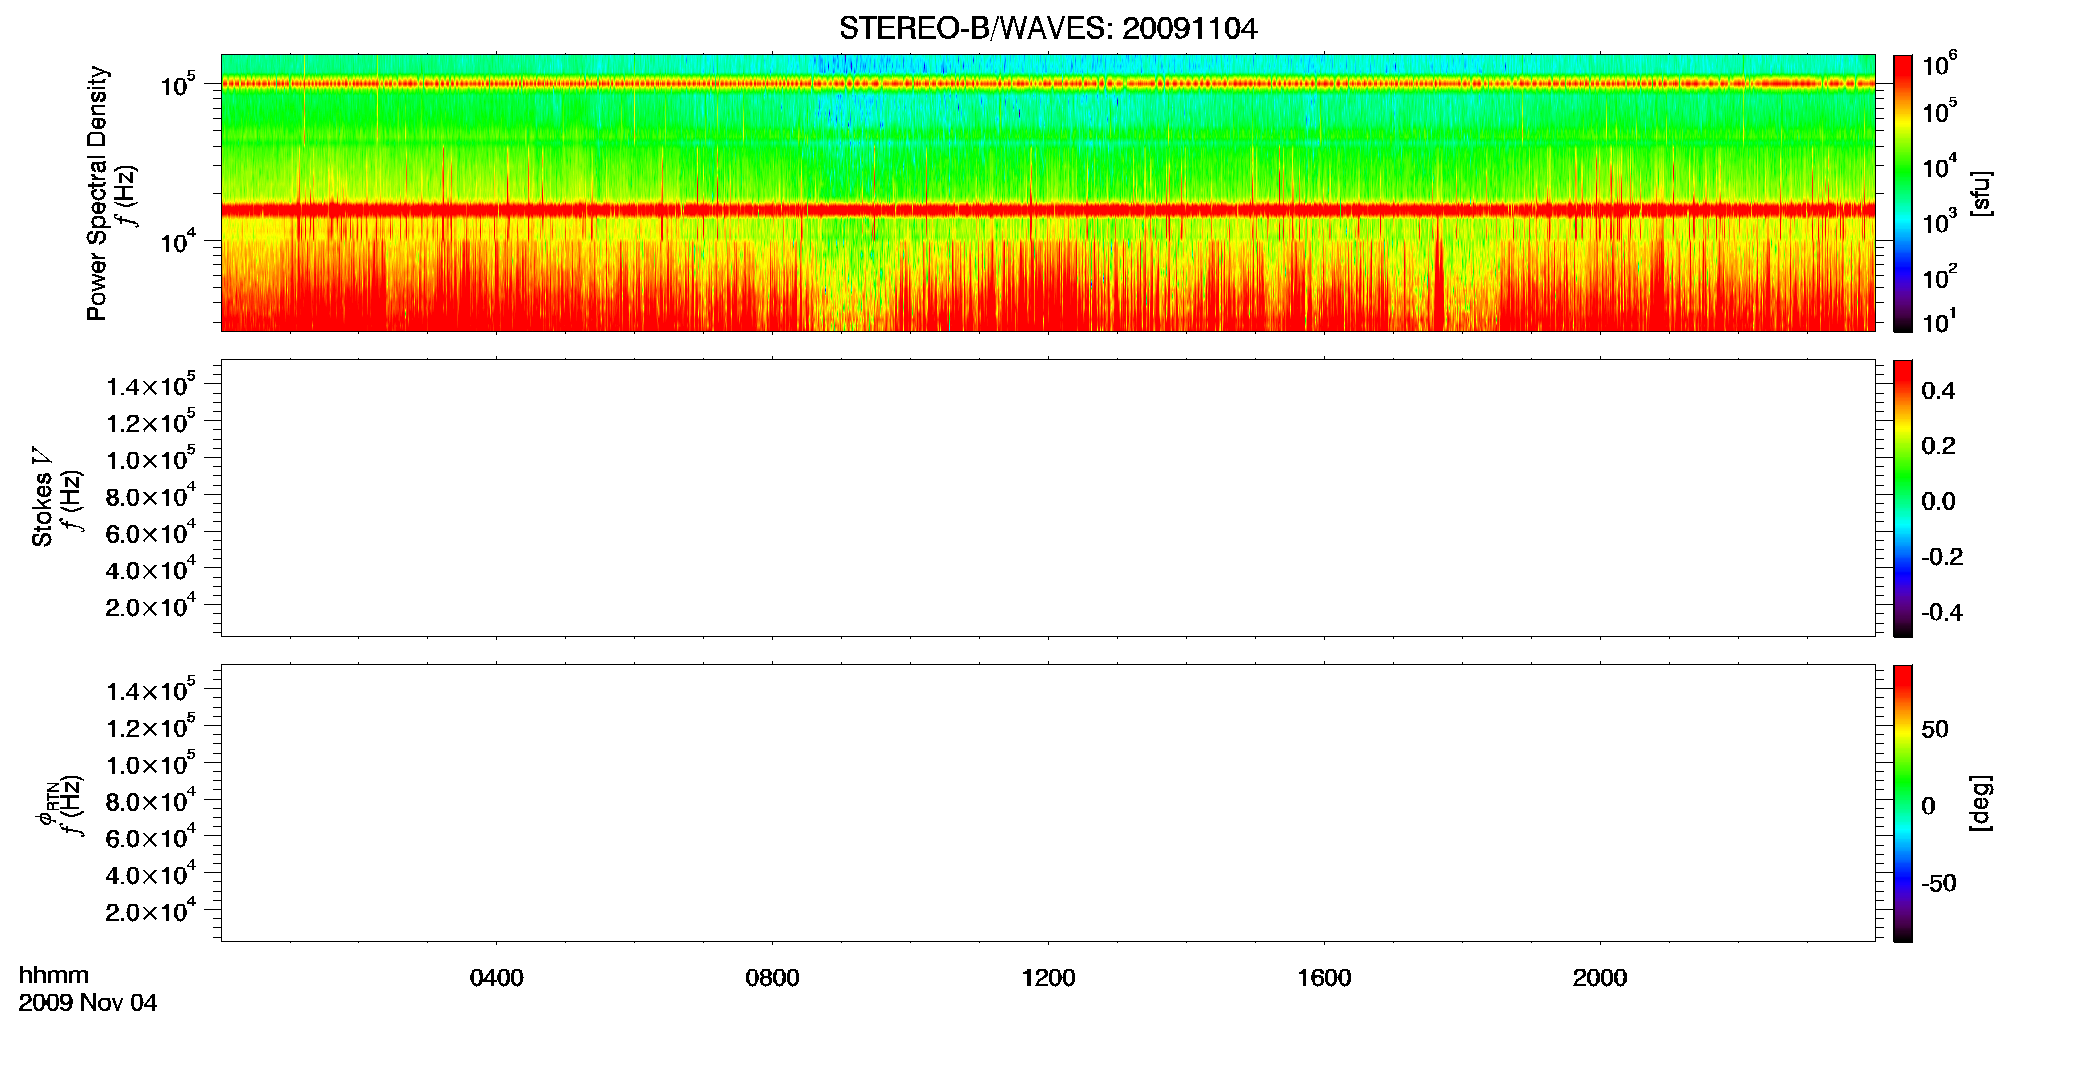Click the [sfu] units label
The width and height of the screenshot is (2096, 1080).
click(1980, 193)
